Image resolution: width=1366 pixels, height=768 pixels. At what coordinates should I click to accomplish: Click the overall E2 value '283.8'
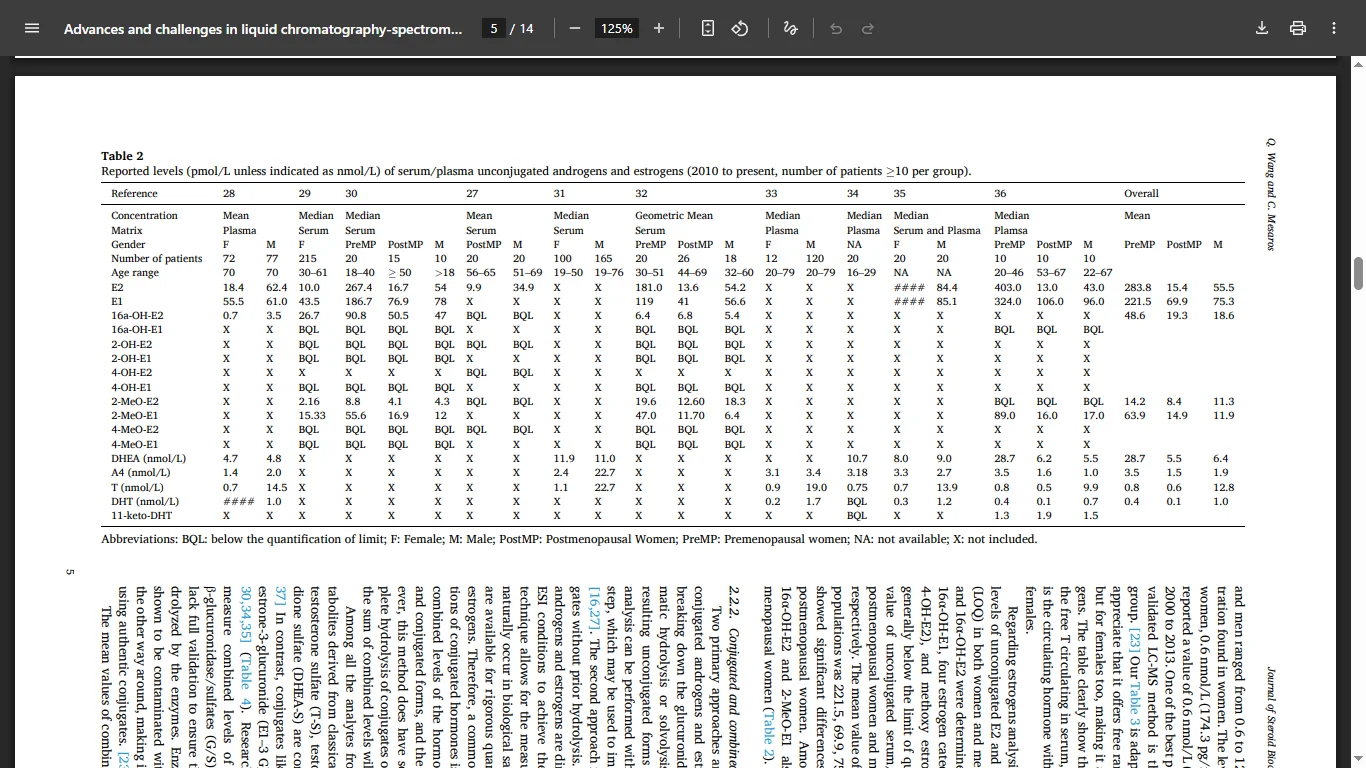click(x=1137, y=288)
